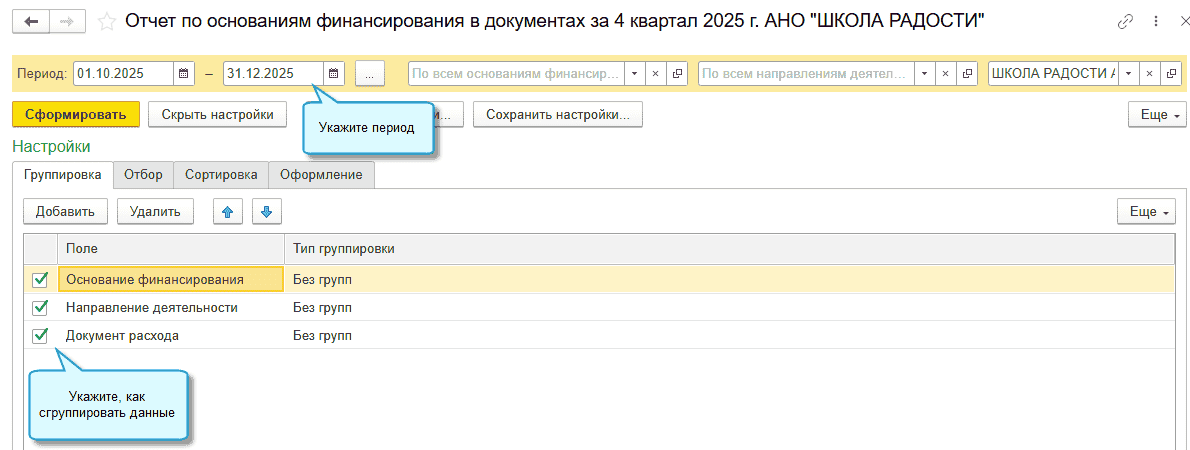Add report to favorites with star icon
The width and height of the screenshot is (1190, 450).
click(108, 21)
